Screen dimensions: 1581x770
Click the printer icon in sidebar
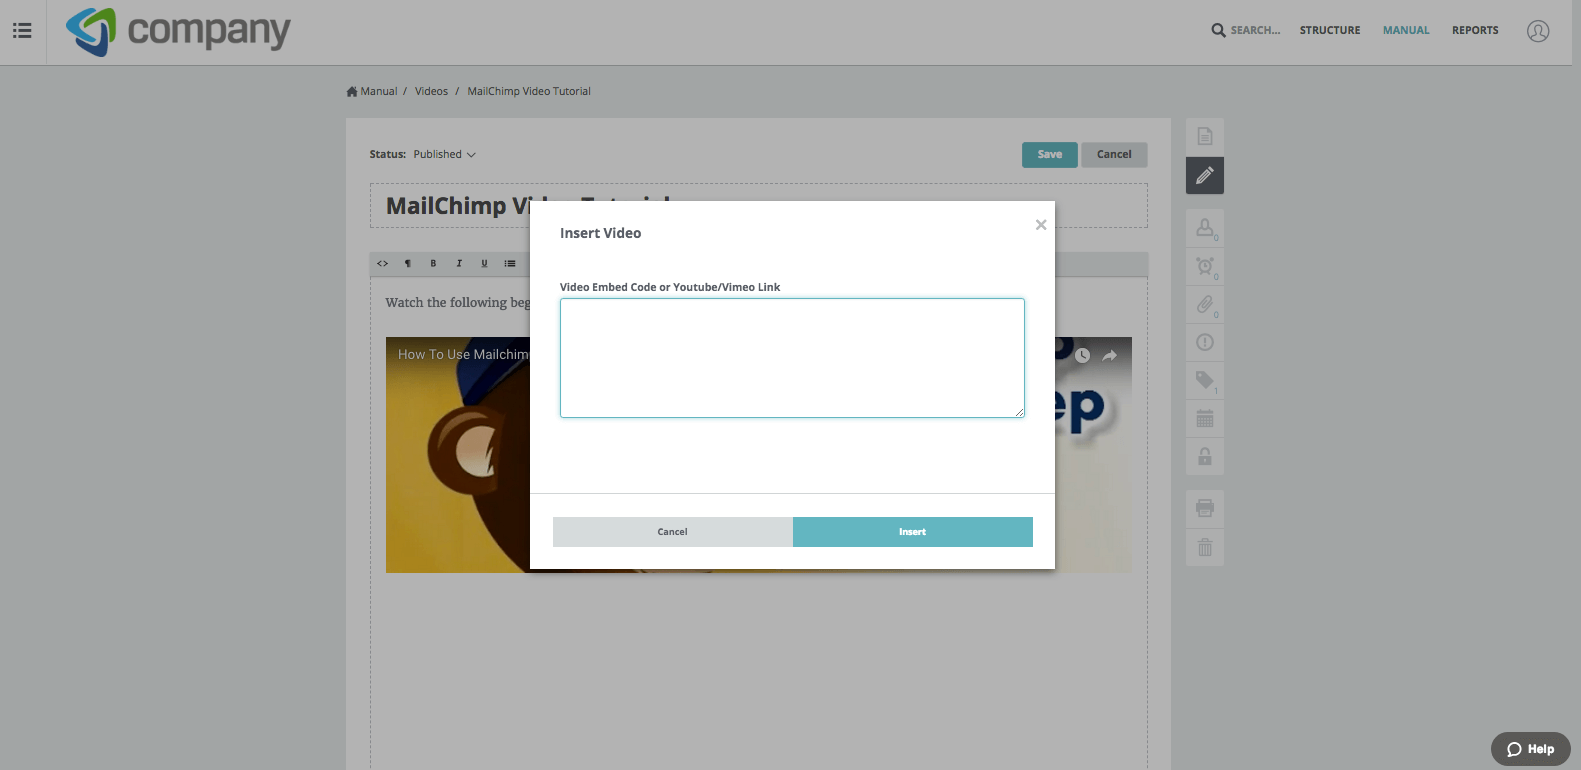click(1205, 509)
